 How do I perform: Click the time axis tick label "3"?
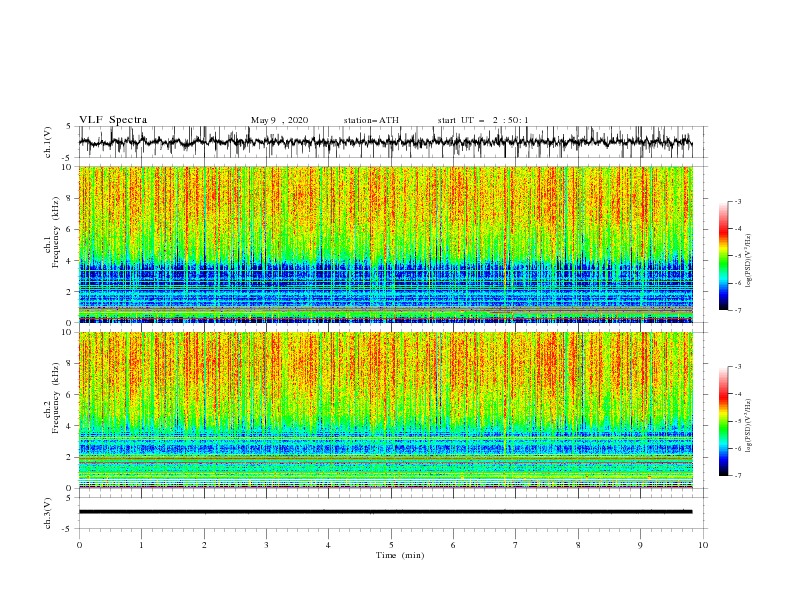tap(266, 545)
